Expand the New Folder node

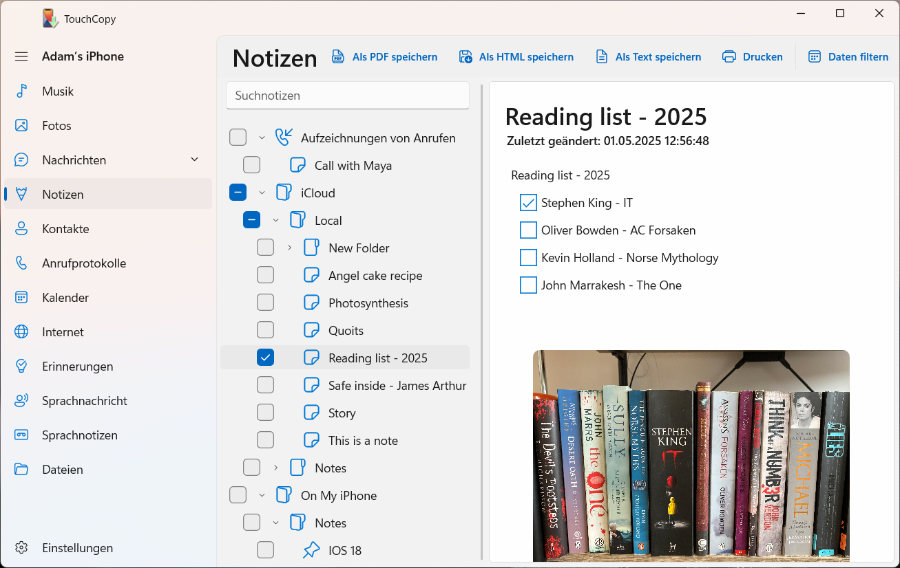pos(289,248)
